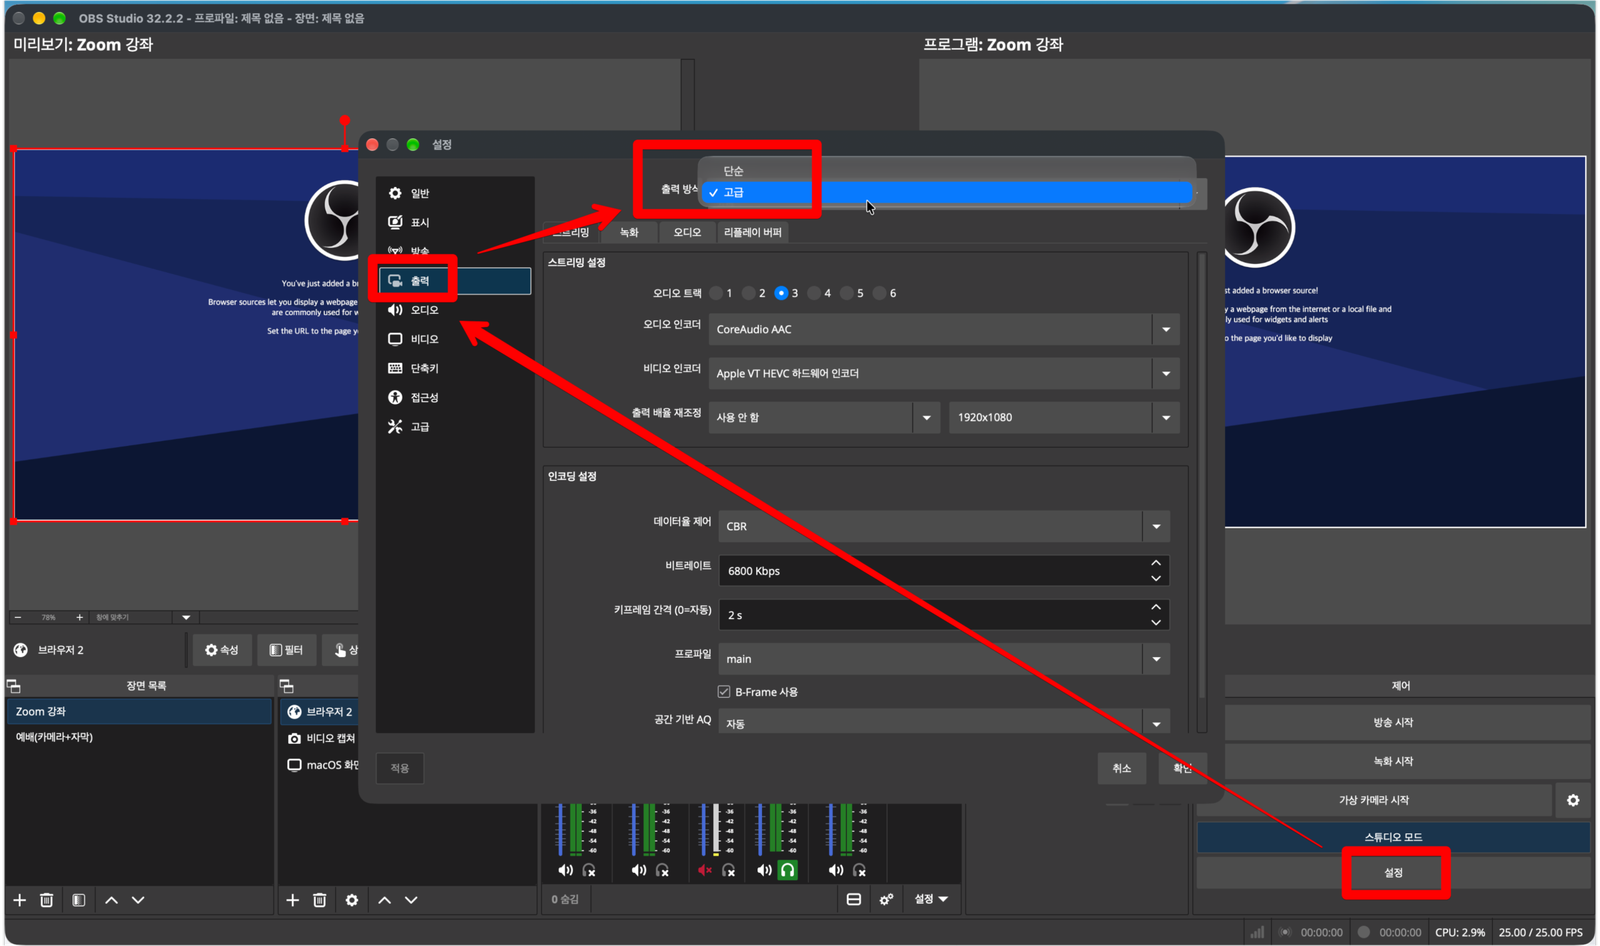The image size is (1600, 946).
Task: Click the virtual camera gear settings icon
Action: coord(1573,800)
